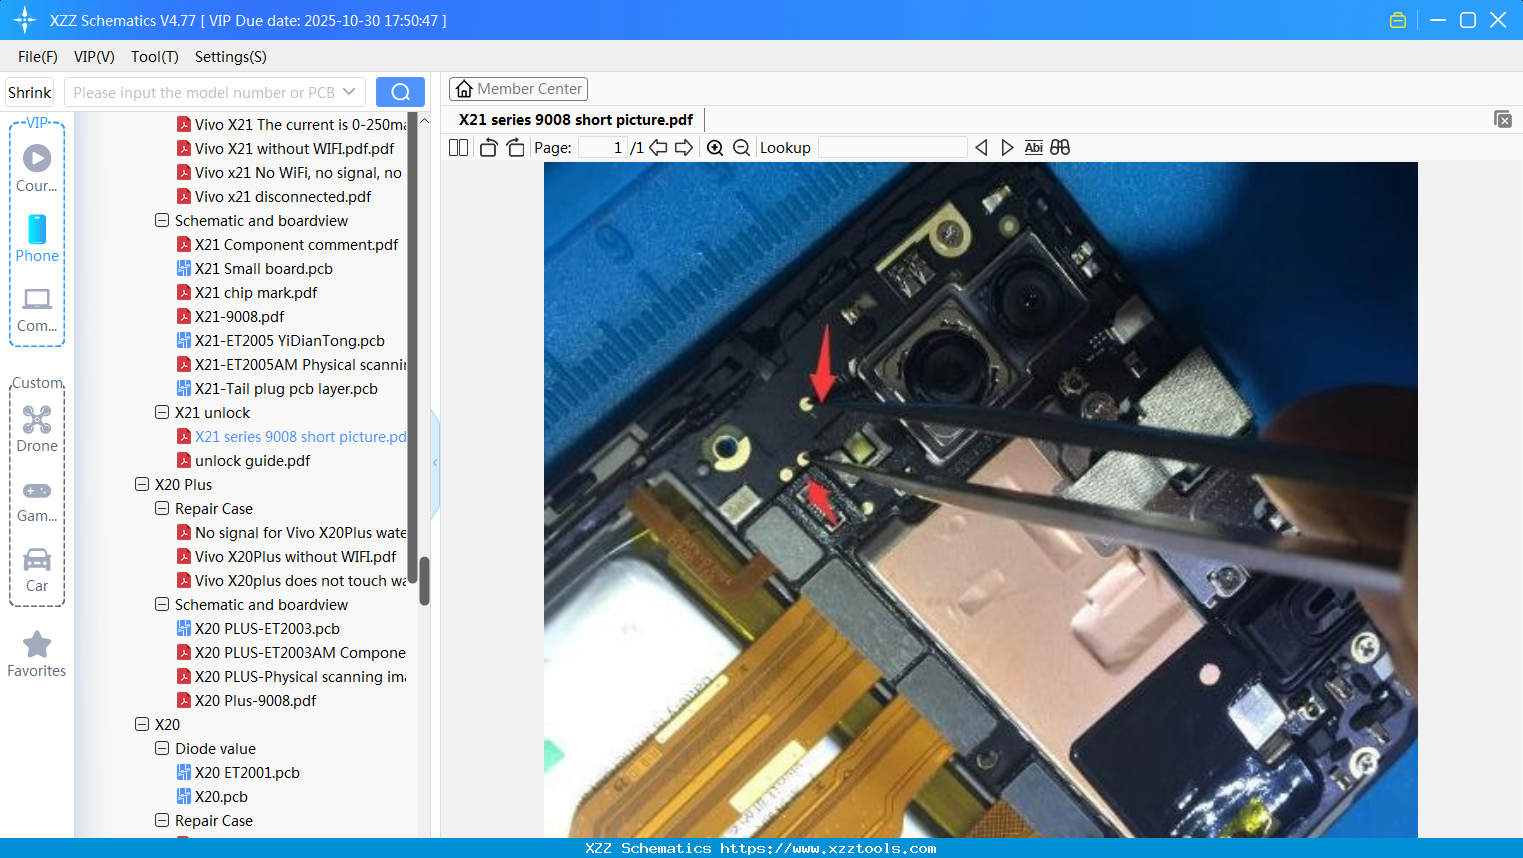Zoom in on the PDF document
Screen dimensions: 1523x858
pyautogui.click(x=716, y=147)
